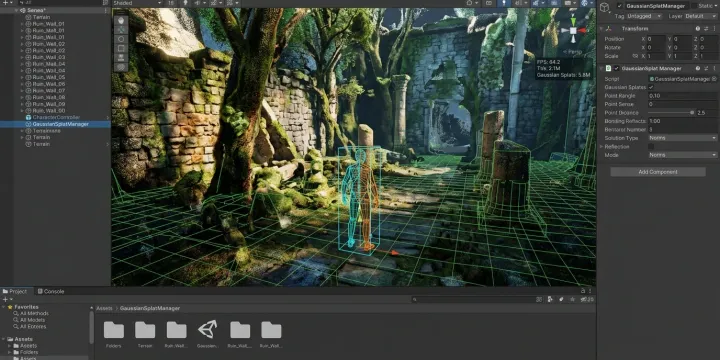Open Transform component kebab menu
Screen dimensions: 720x360
(713, 29)
